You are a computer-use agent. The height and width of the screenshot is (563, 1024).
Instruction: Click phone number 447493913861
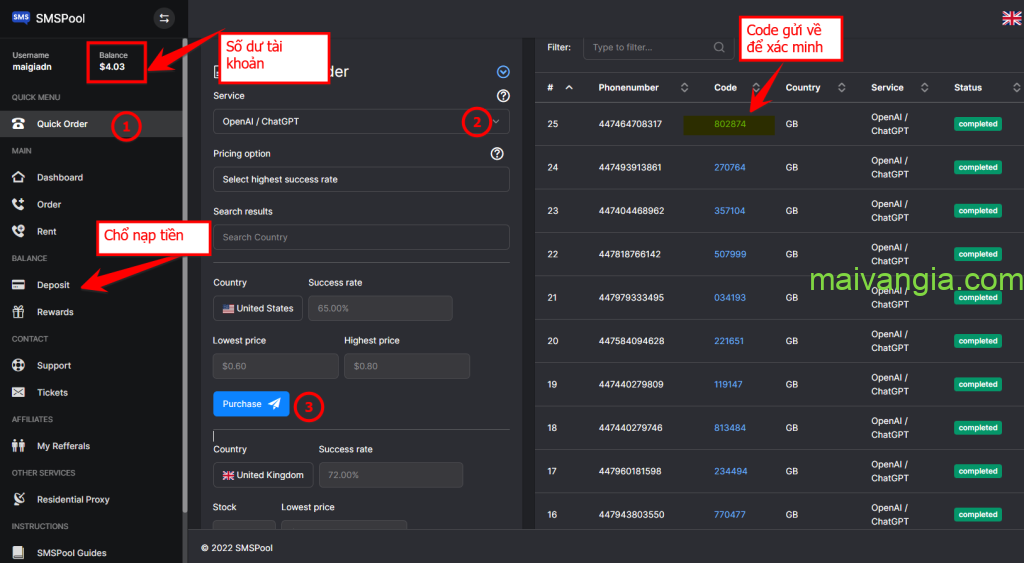click(630, 167)
